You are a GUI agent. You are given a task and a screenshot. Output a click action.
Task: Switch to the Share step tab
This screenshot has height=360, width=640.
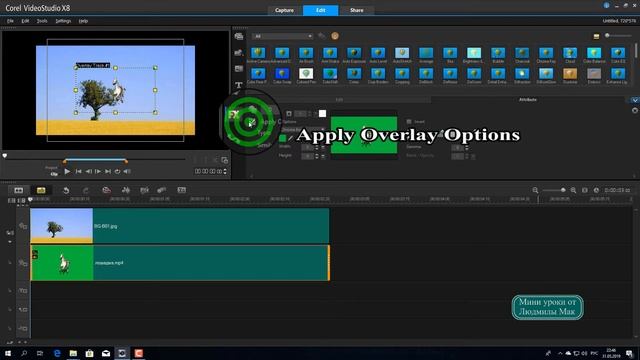[357, 10]
